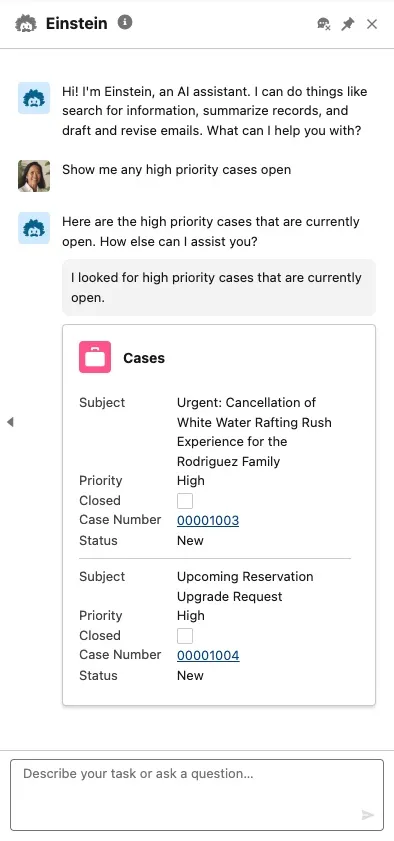Click the Einstein logo in the header
This screenshot has height=841, width=394.
tap(26, 24)
